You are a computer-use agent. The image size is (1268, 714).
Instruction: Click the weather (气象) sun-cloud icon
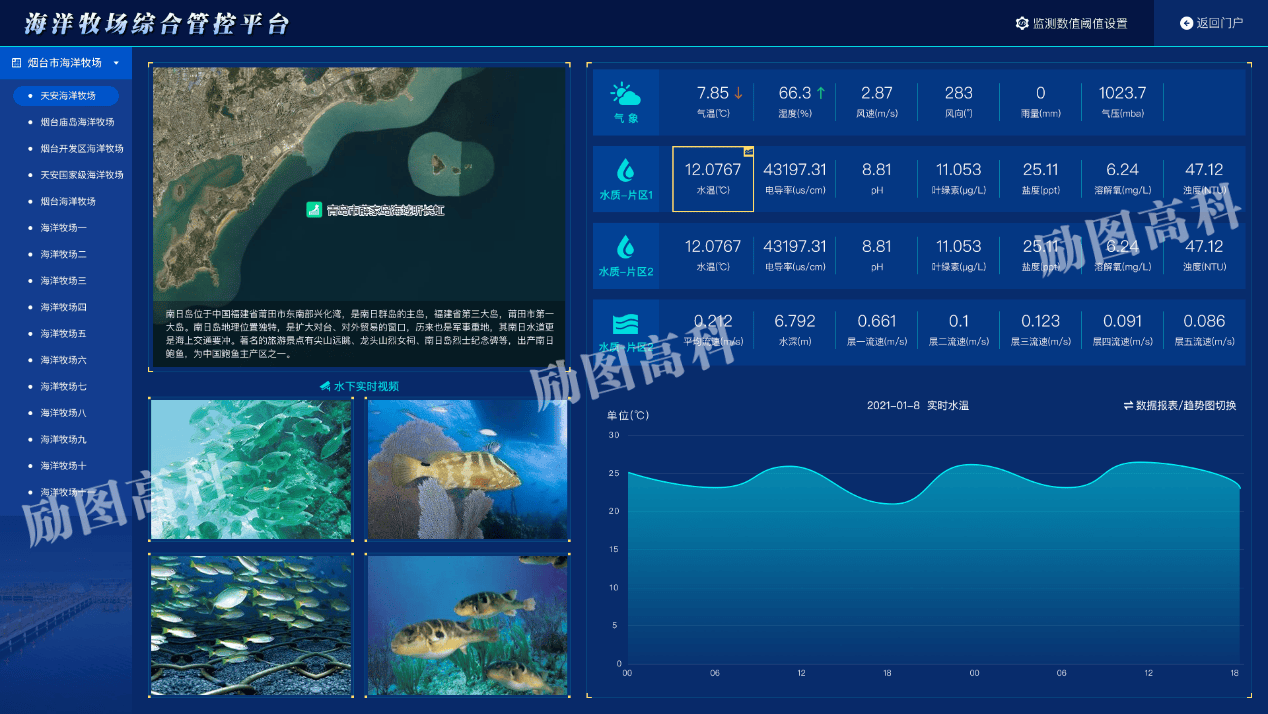(x=626, y=95)
